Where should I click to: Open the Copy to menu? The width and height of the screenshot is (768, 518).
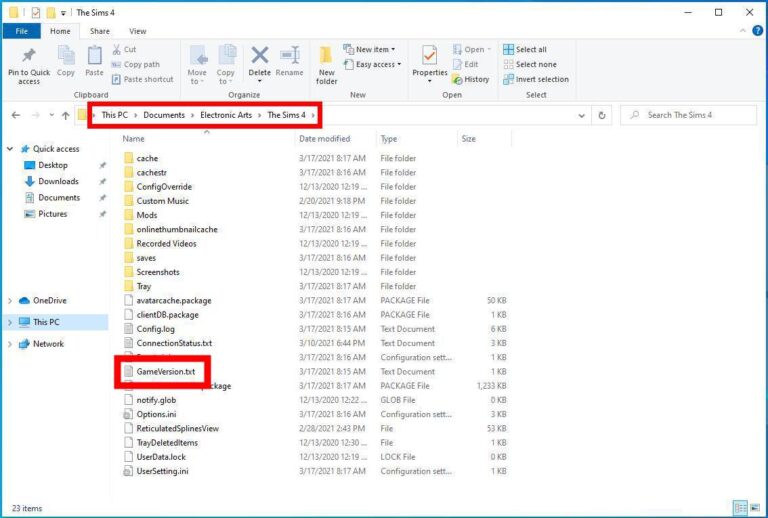[x=226, y=64]
